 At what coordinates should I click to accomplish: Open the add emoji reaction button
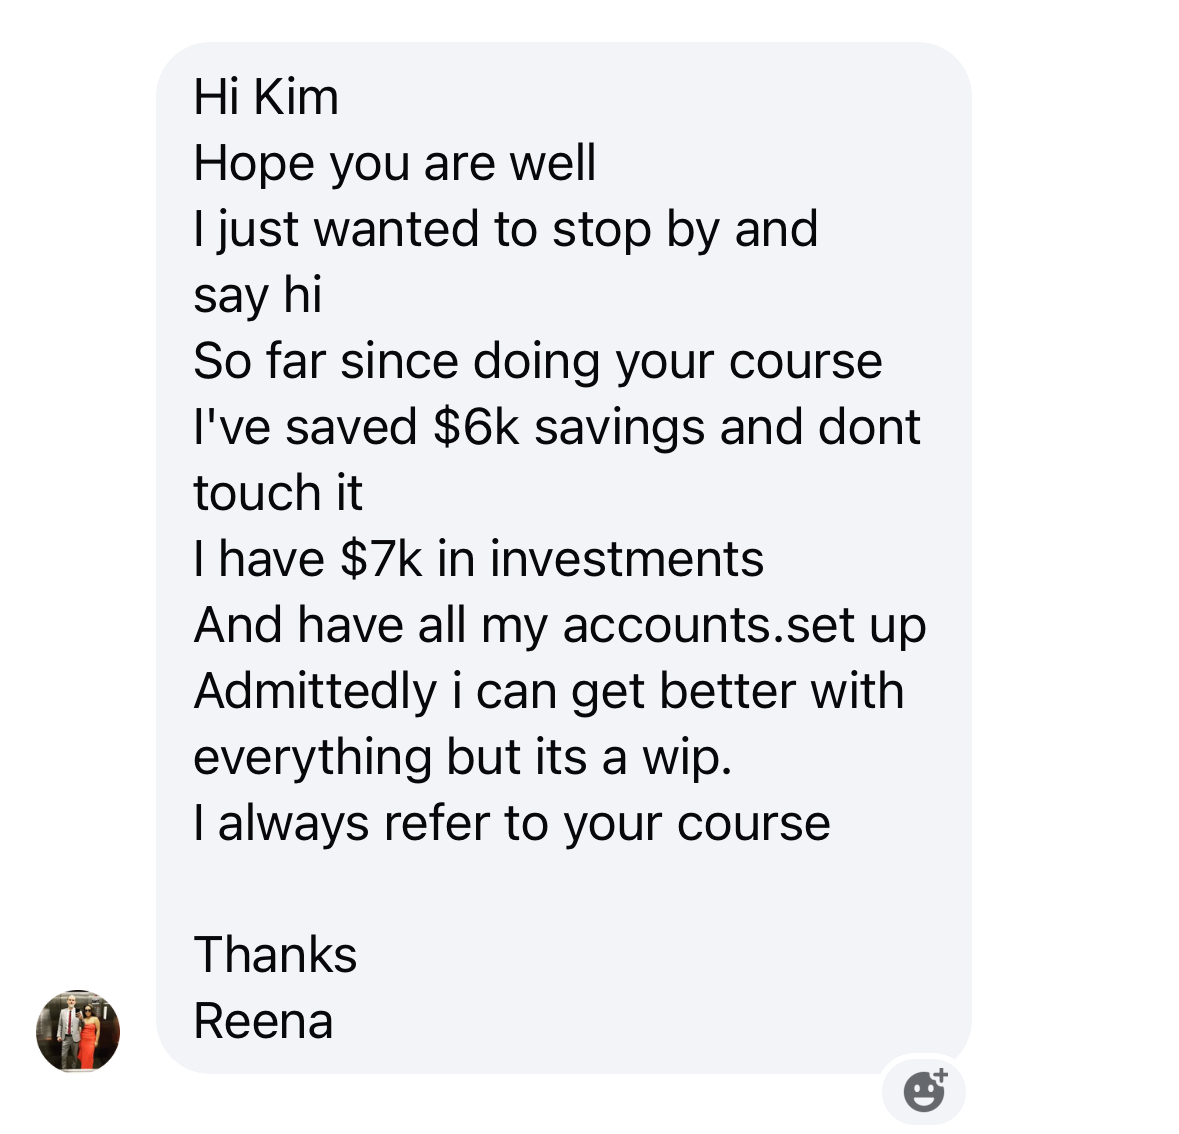point(924,1090)
